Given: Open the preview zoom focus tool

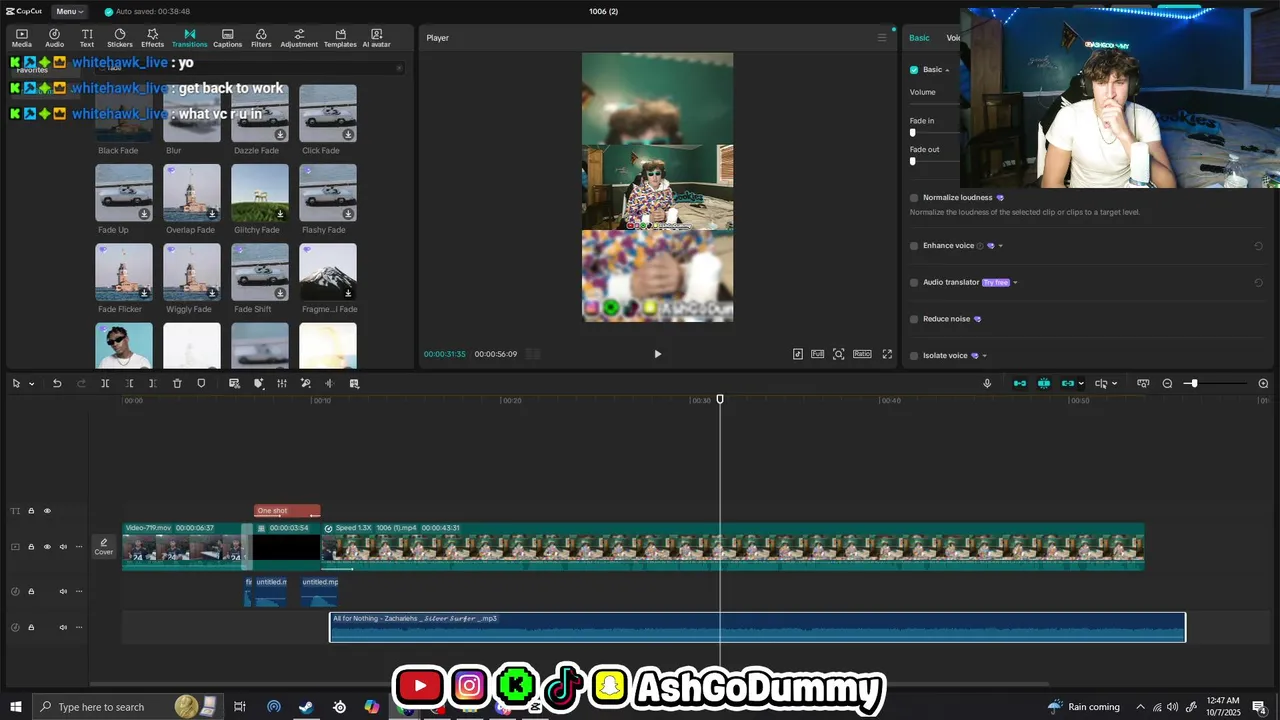Looking at the screenshot, I should click(839, 354).
